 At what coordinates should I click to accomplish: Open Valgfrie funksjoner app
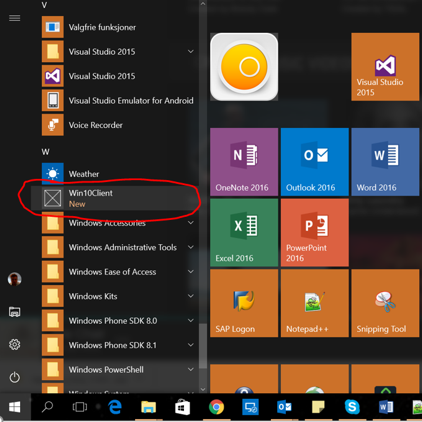(x=117, y=27)
